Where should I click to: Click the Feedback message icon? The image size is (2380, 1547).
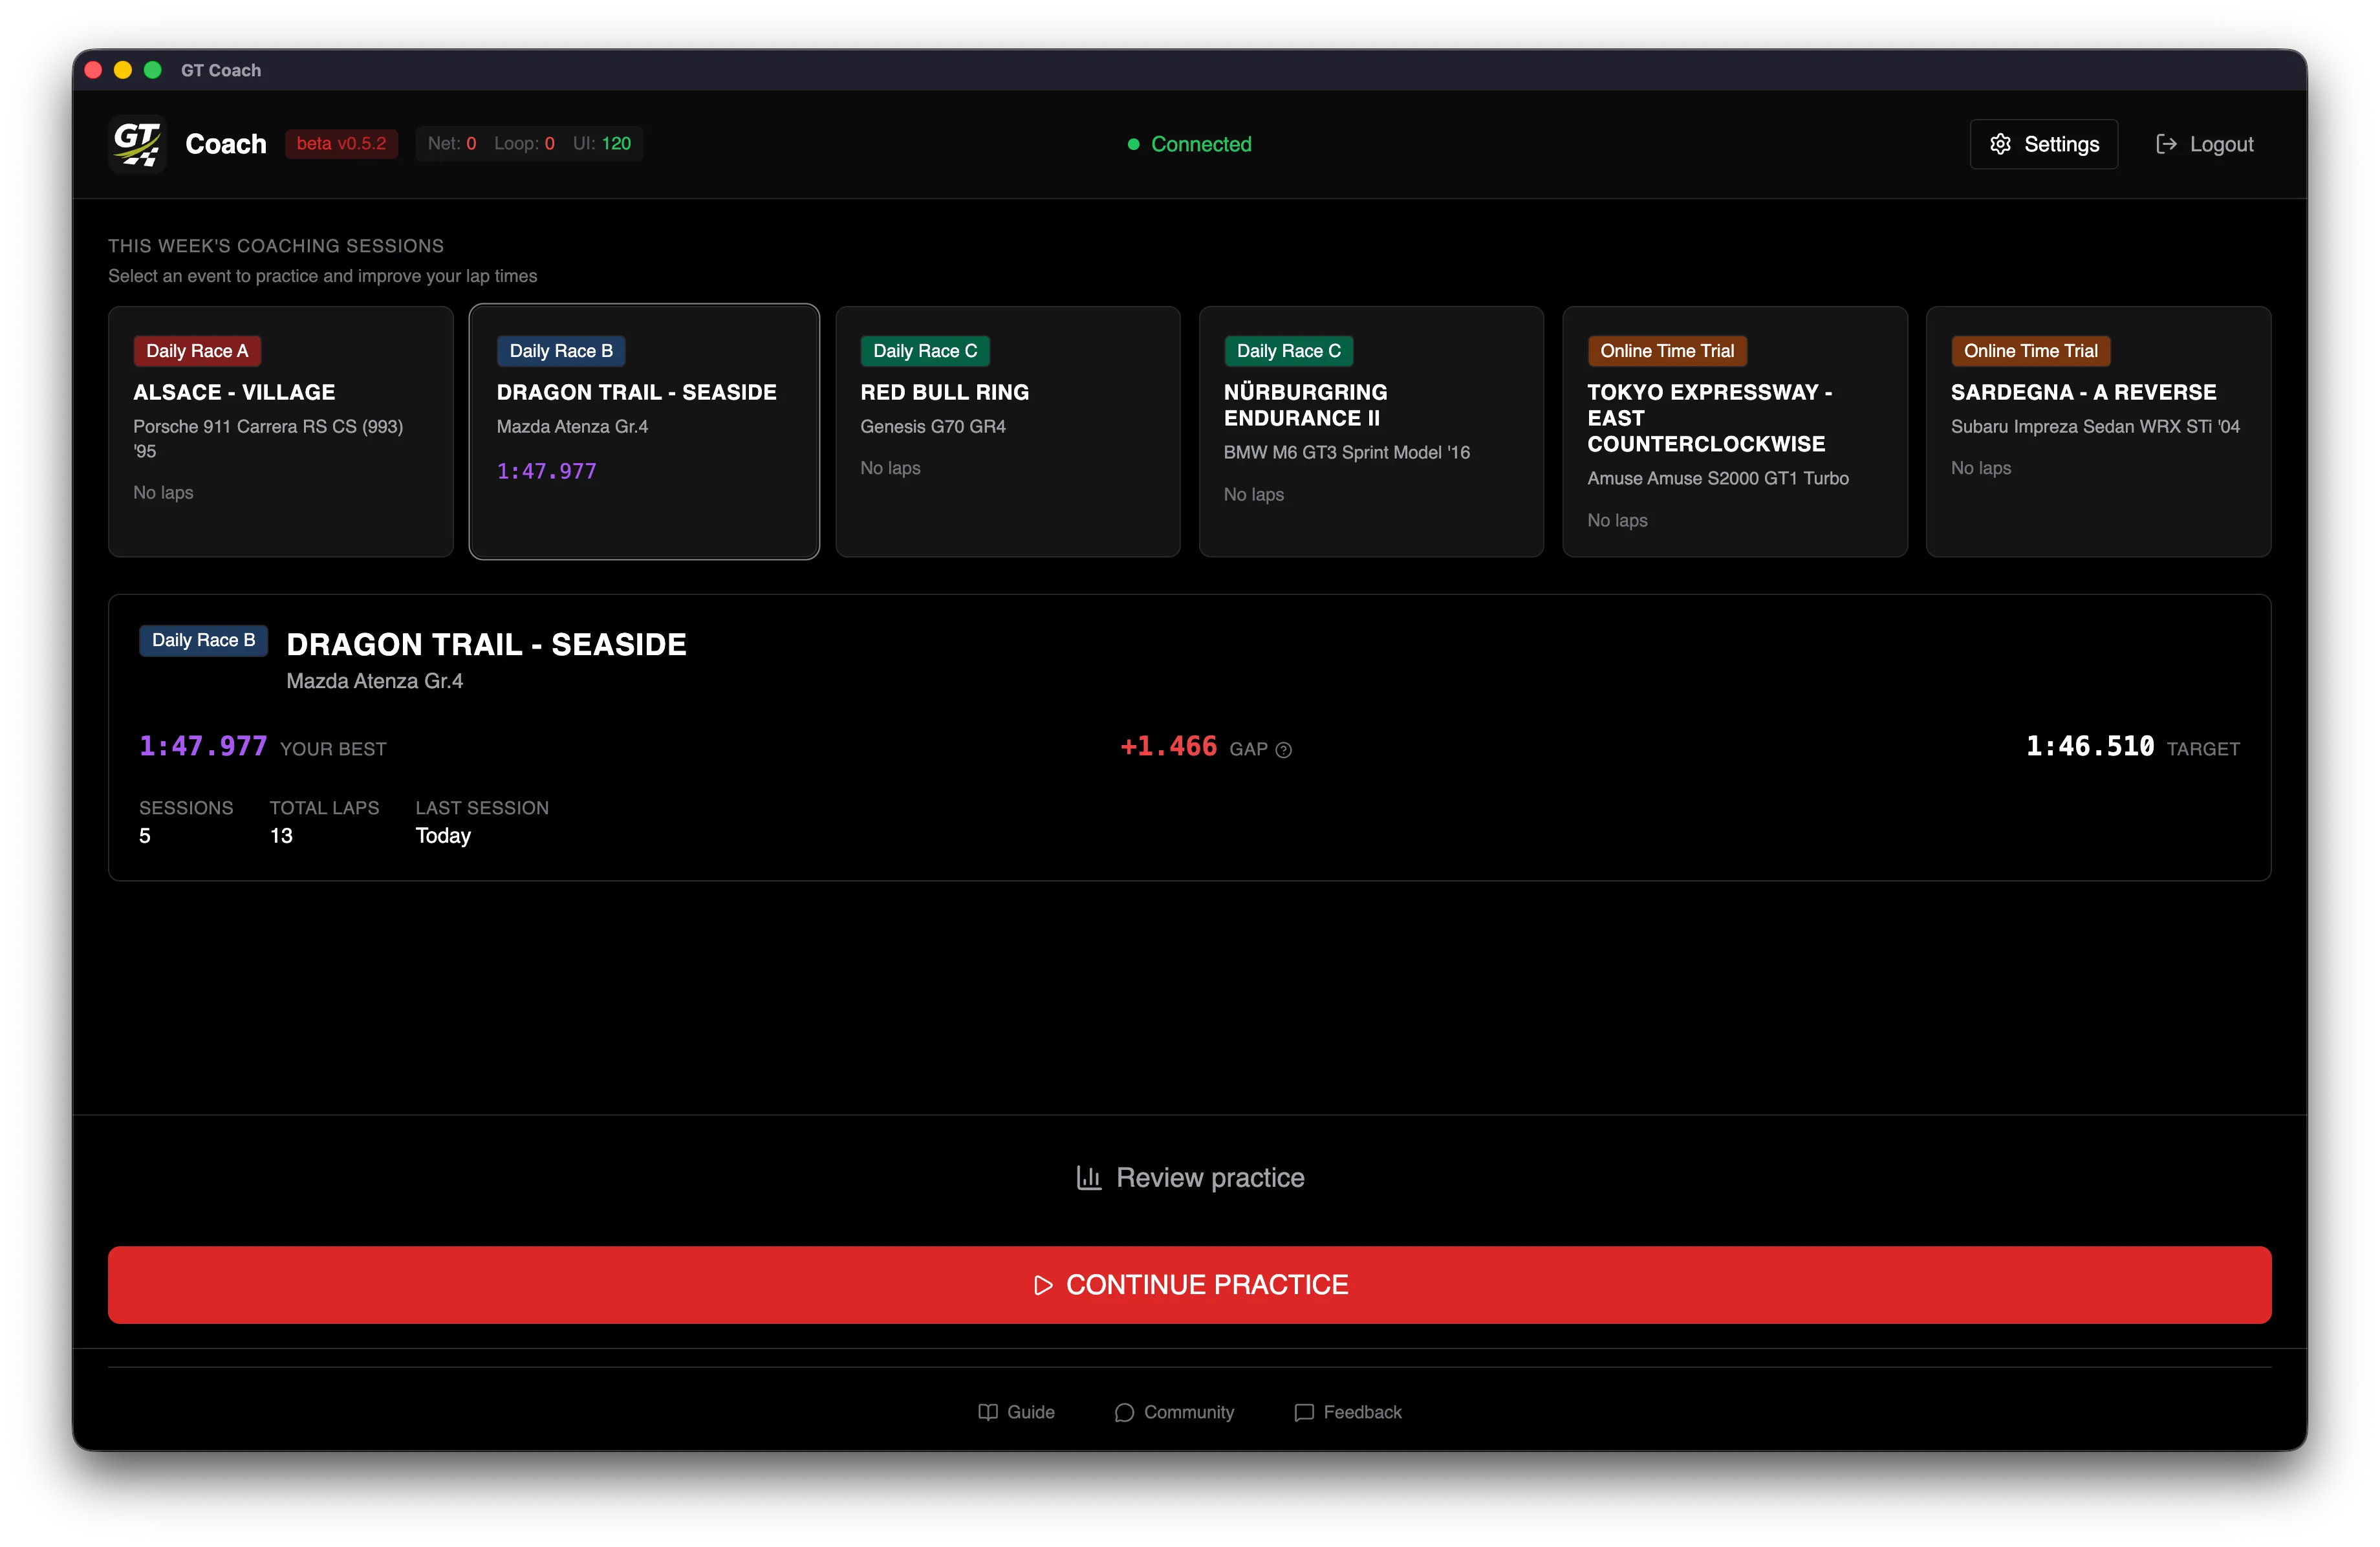(x=1304, y=1412)
